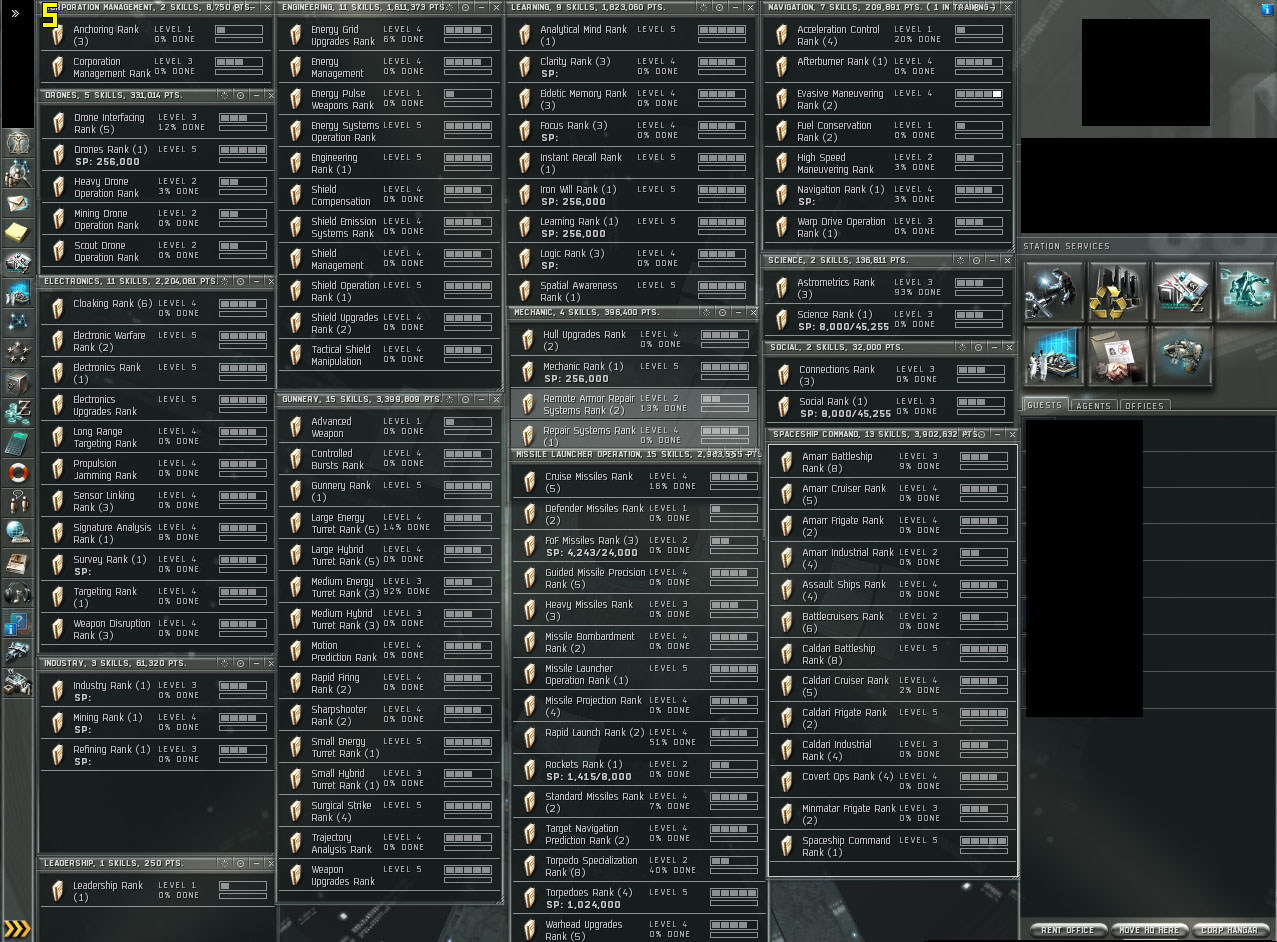
Task: Open People & Places in the sidebar
Action: (18, 173)
